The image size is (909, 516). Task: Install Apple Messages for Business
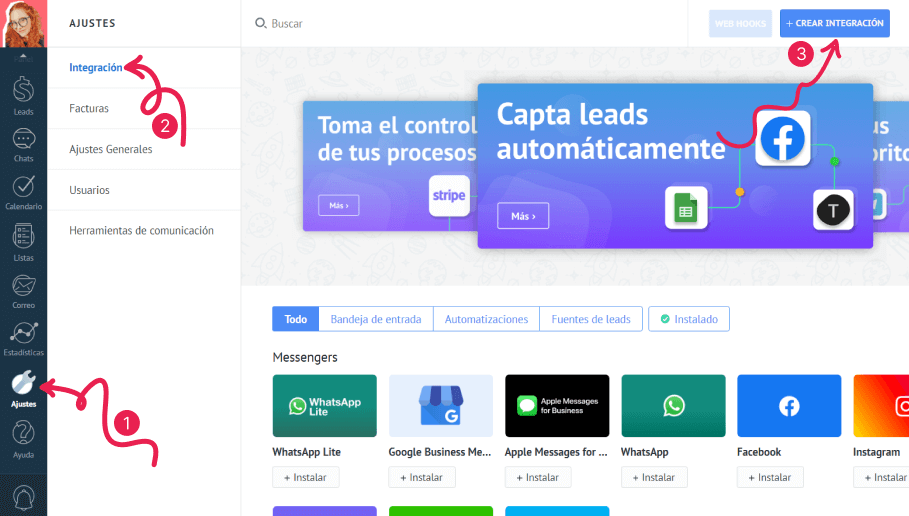coord(538,477)
